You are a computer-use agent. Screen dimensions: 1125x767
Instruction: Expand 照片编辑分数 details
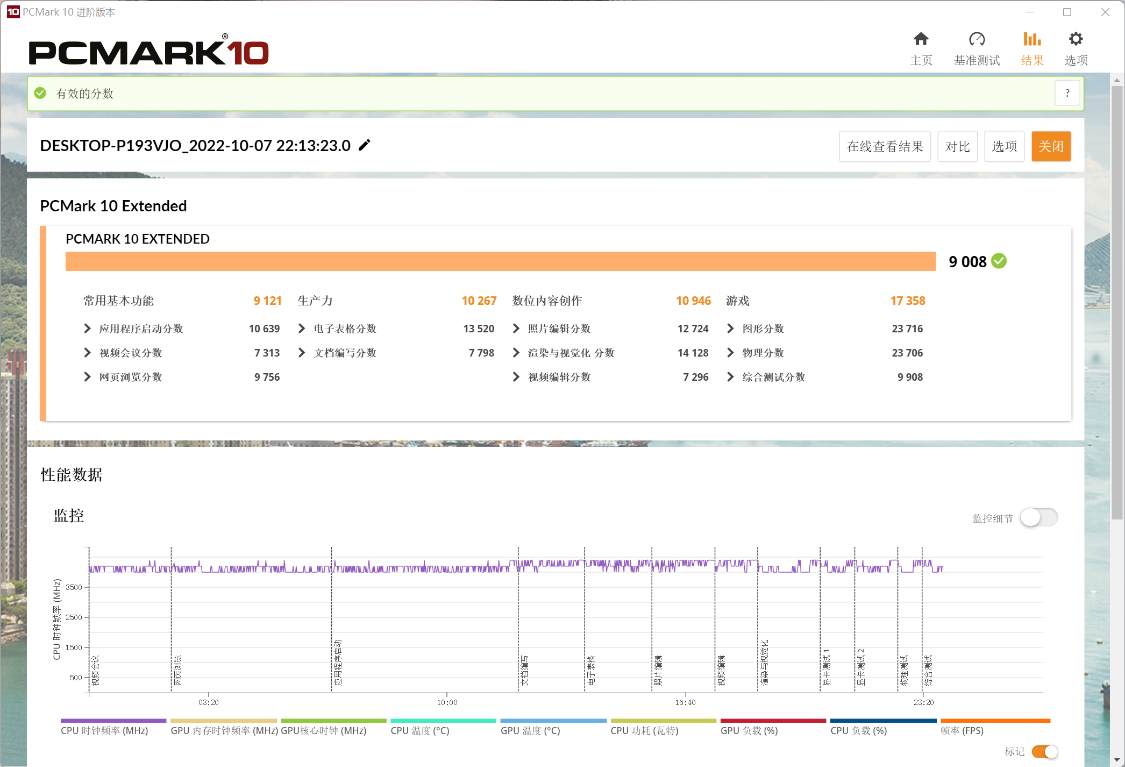coord(516,329)
